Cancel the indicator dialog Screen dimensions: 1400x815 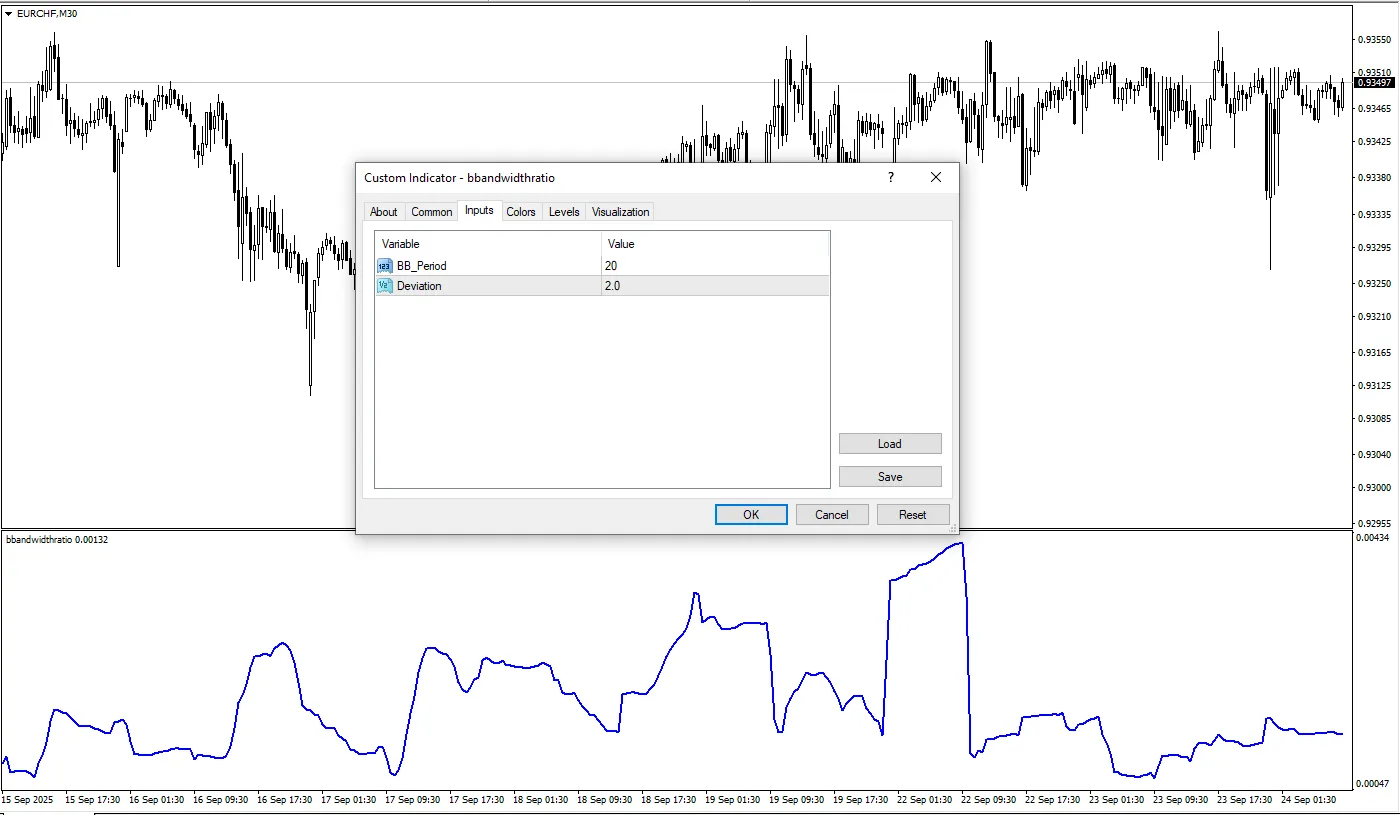832,515
